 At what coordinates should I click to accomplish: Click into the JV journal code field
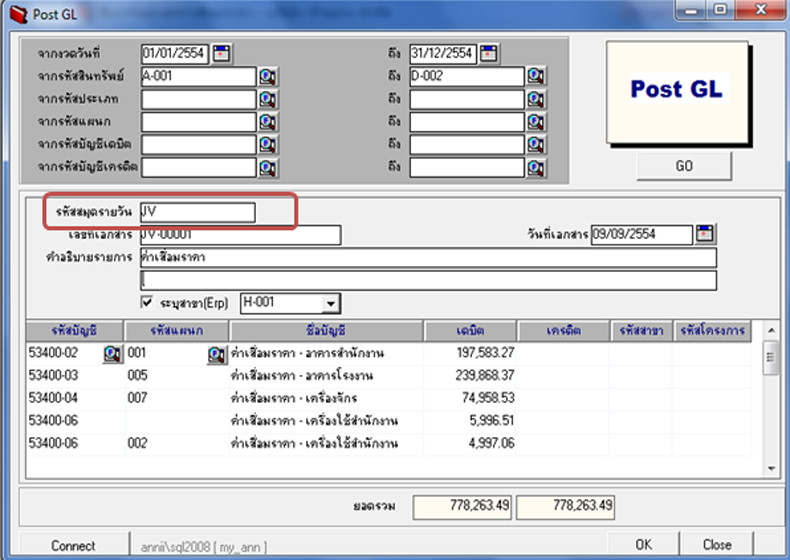(x=198, y=212)
